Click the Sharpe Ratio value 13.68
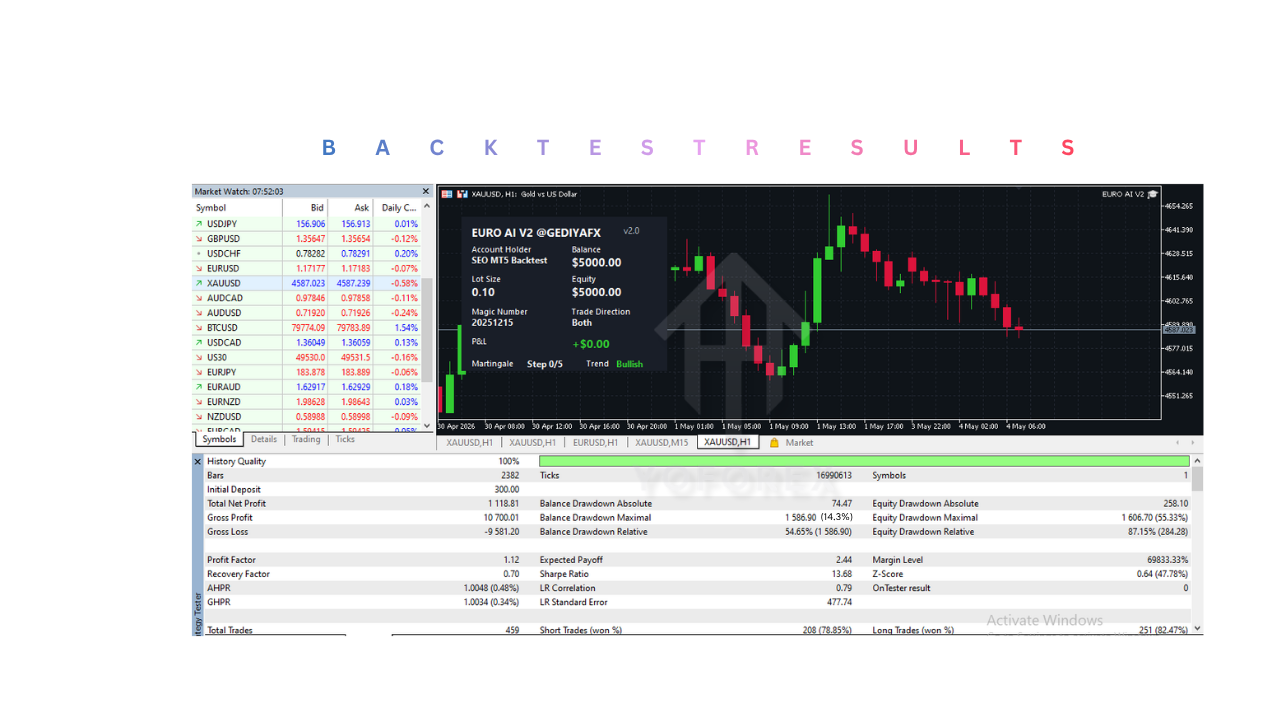The image size is (1280, 720). pyautogui.click(x=842, y=574)
